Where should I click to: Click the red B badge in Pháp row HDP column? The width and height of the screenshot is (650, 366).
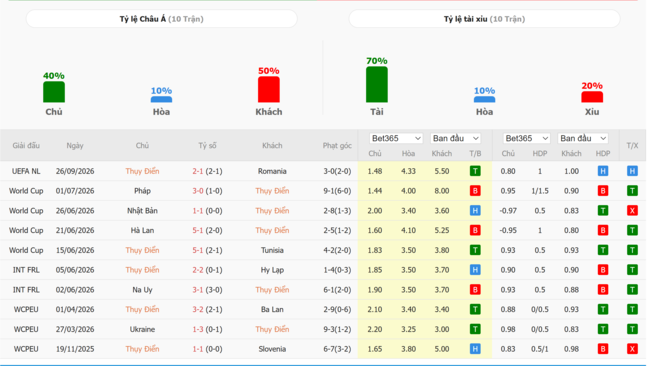point(603,191)
